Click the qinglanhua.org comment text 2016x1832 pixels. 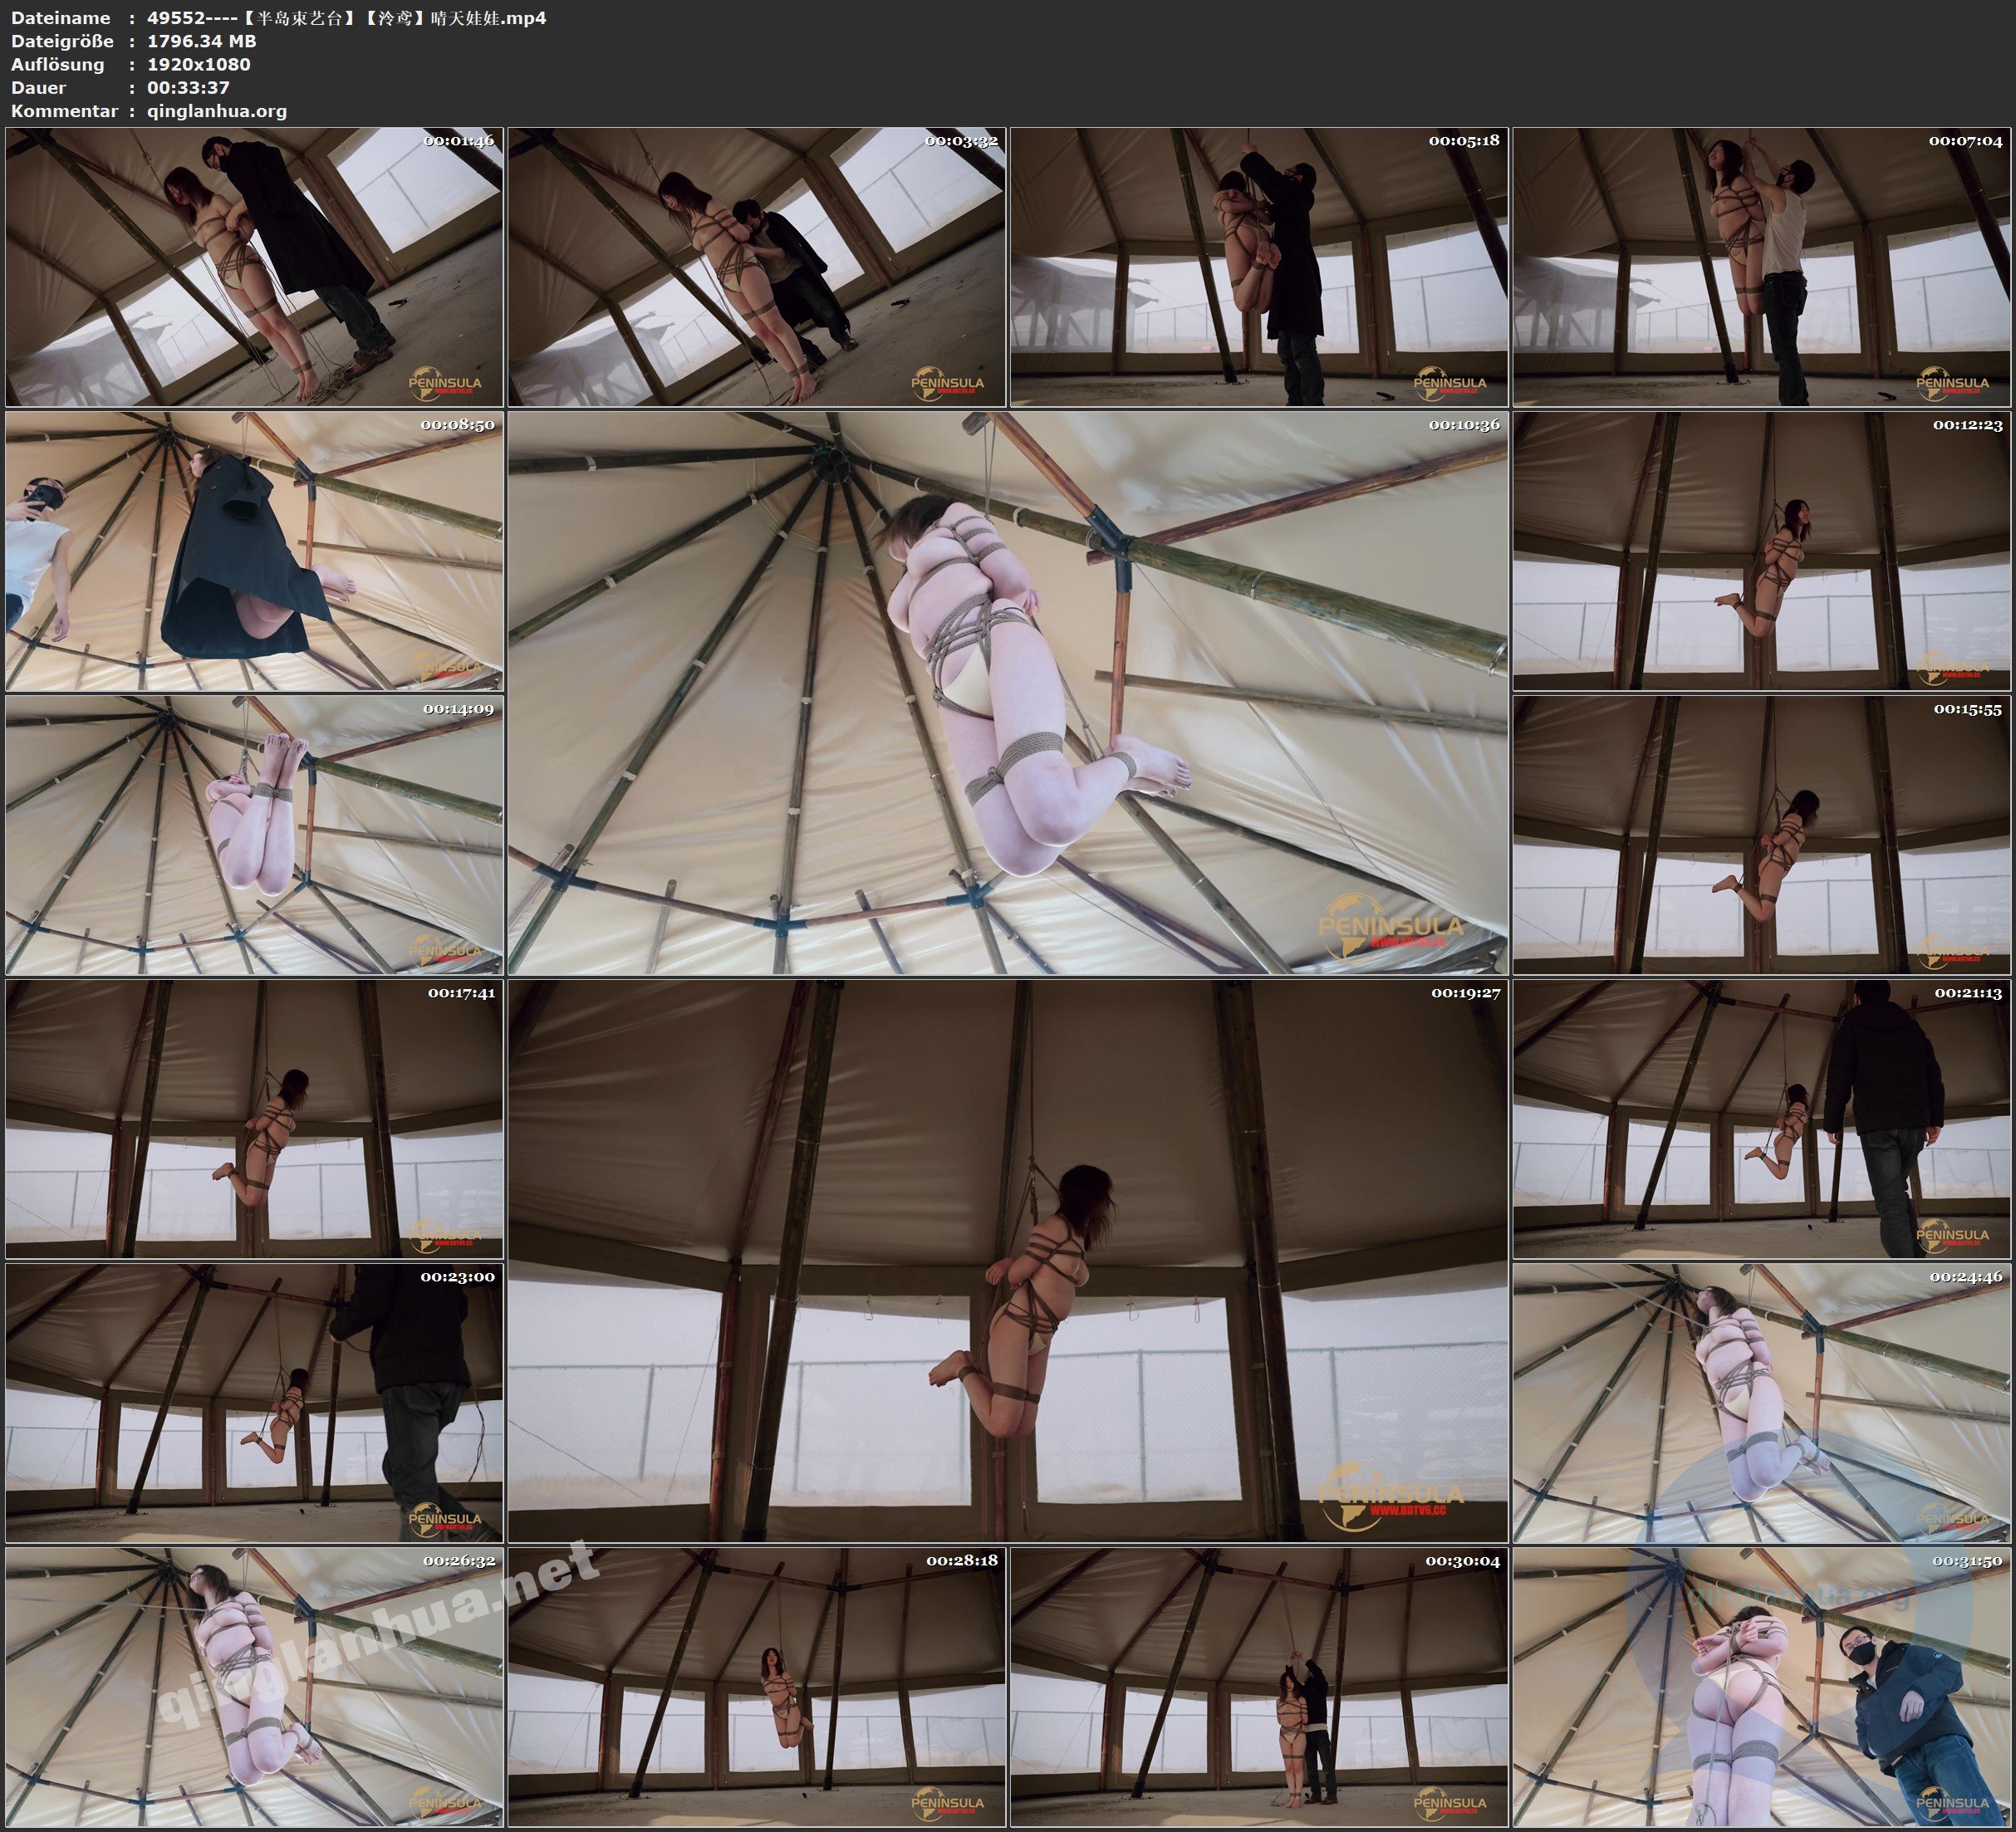click(217, 111)
